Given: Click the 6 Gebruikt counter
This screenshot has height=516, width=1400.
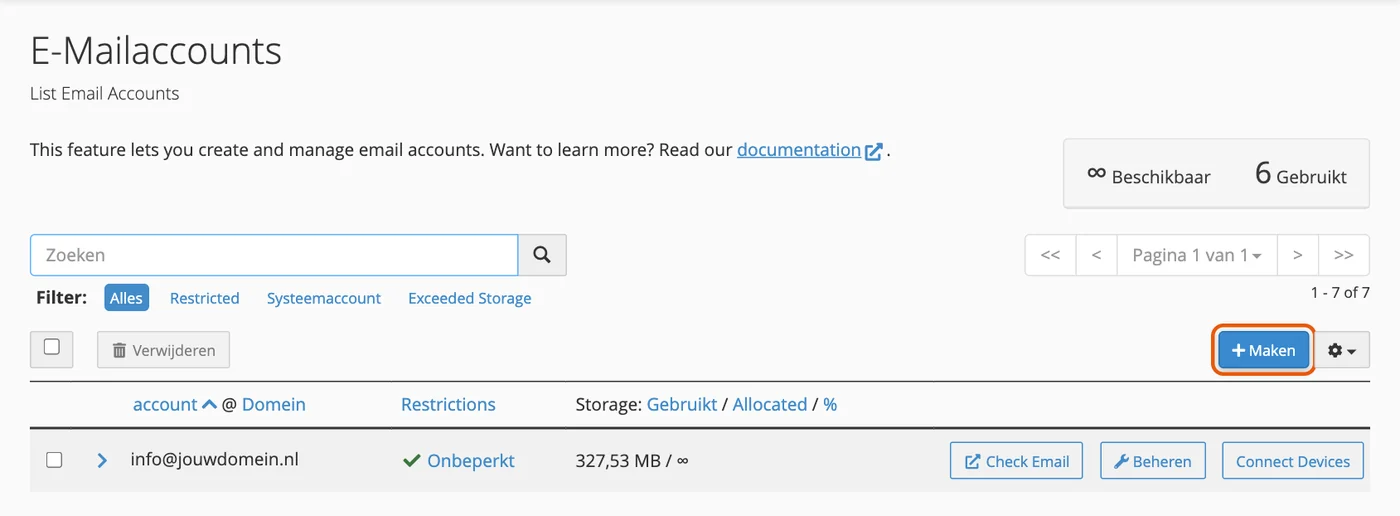Looking at the screenshot, I should tap(1300, 174).
